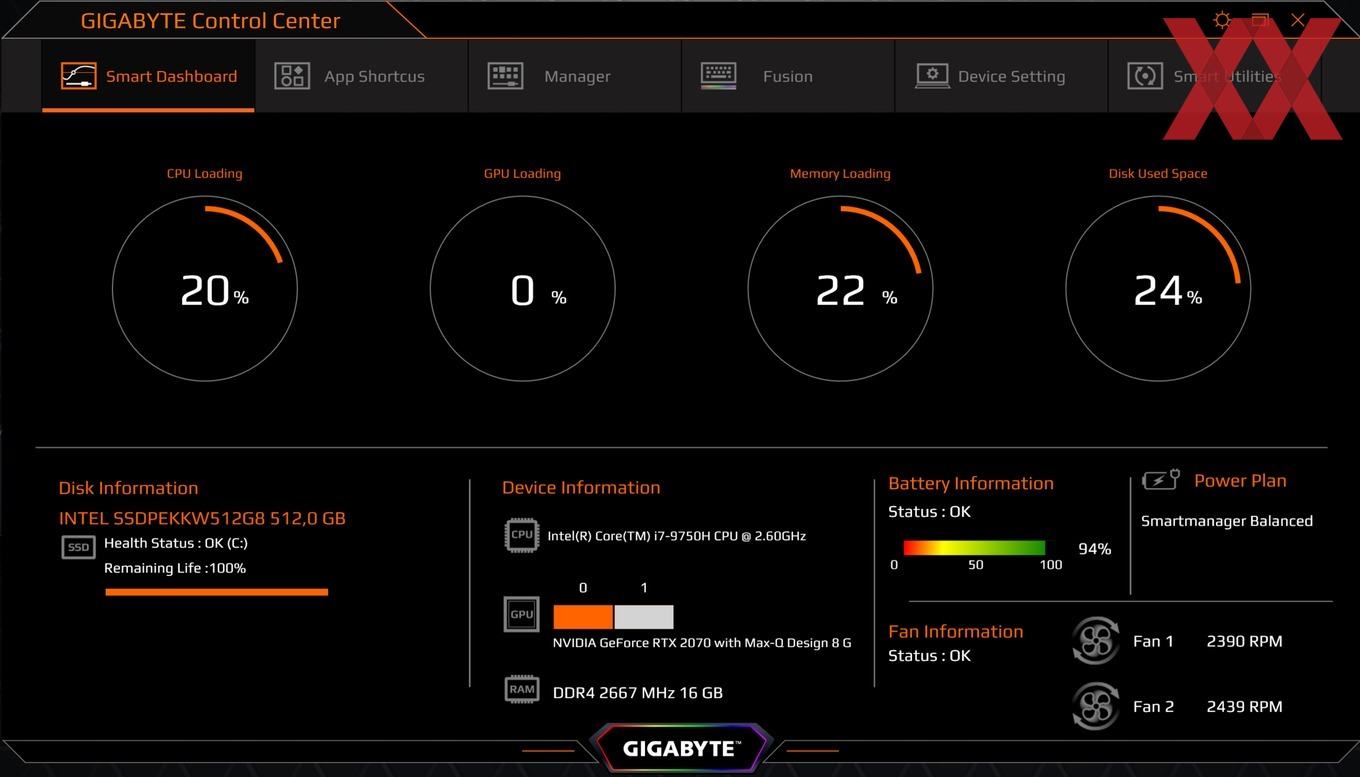
Task: Click the Fan 1 label
Action: tap(1153, 641)
